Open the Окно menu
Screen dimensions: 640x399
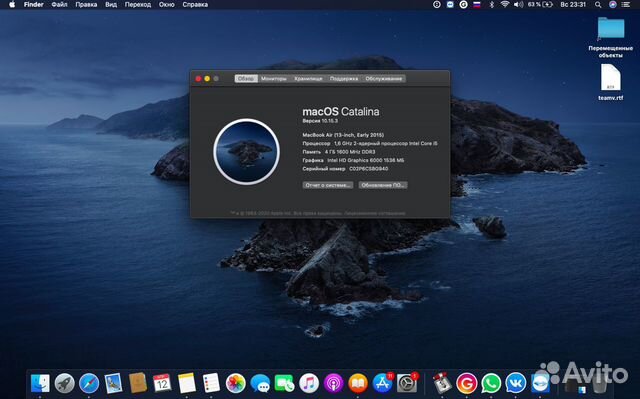(x=167, y=4)
